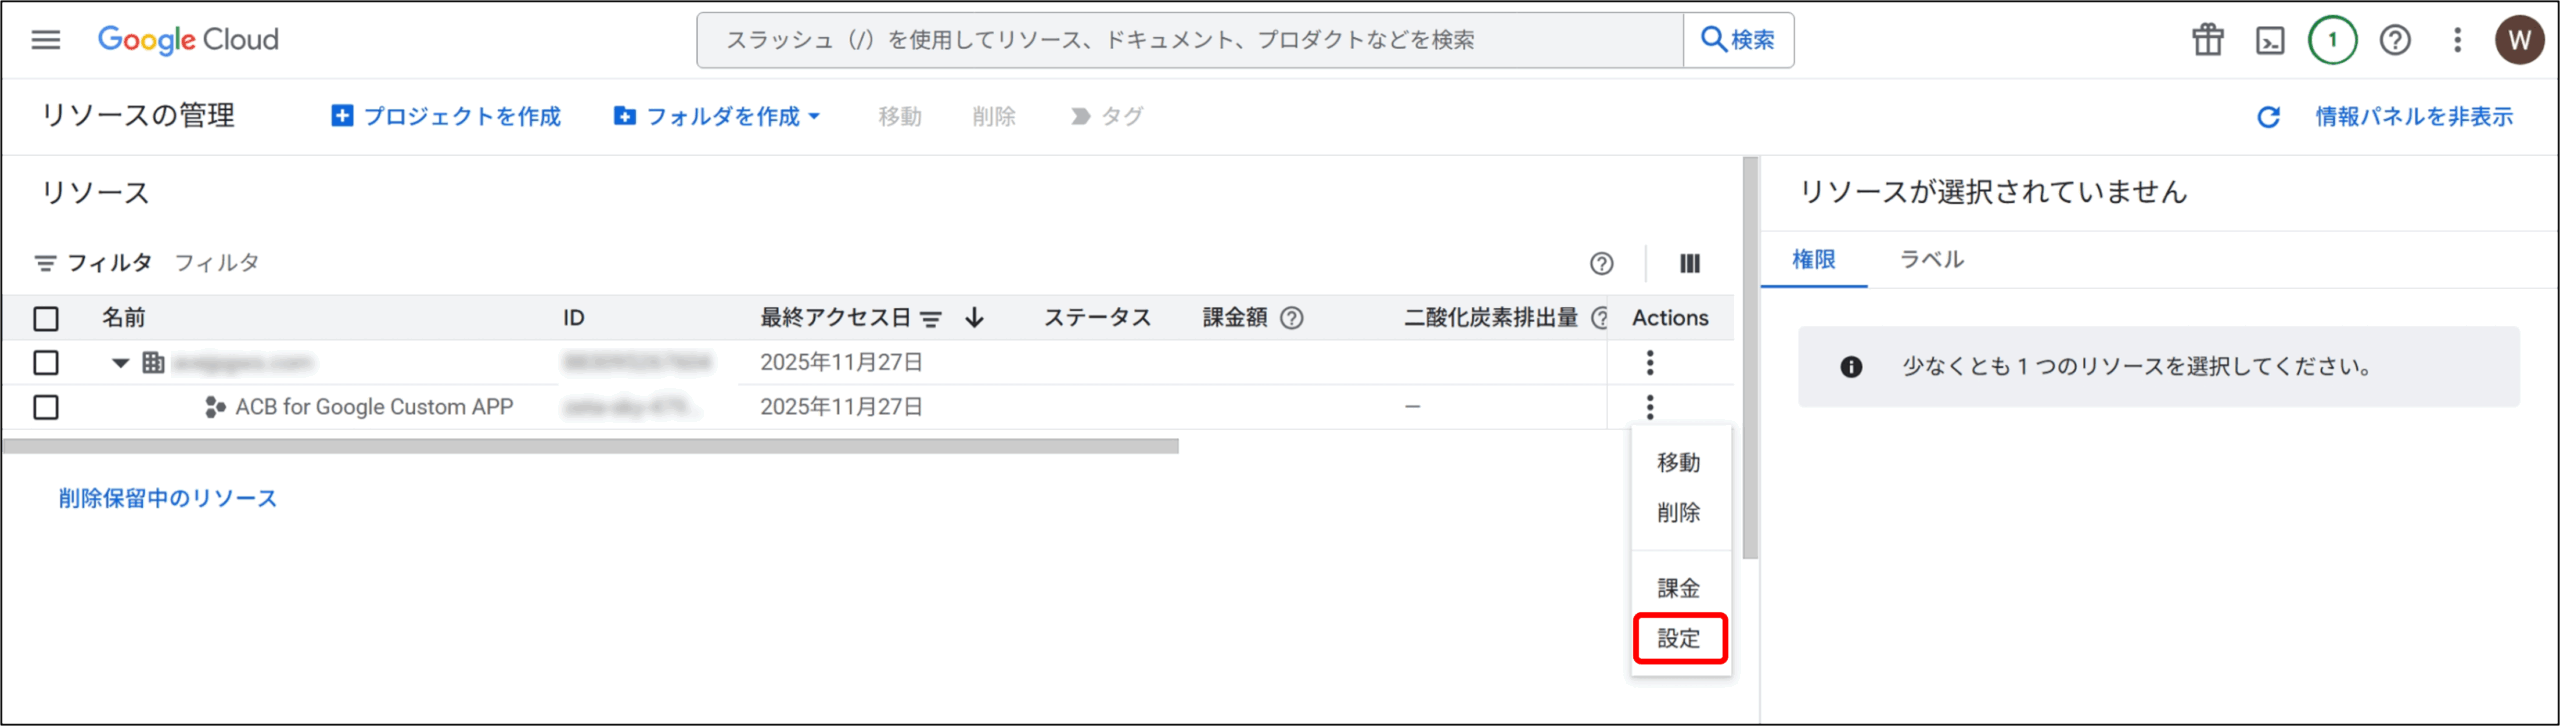The width and height of the screenshot is (2560, 726).
Task: Activate Cloud Shell terminal icon
Action: (x=2270, y=40)
